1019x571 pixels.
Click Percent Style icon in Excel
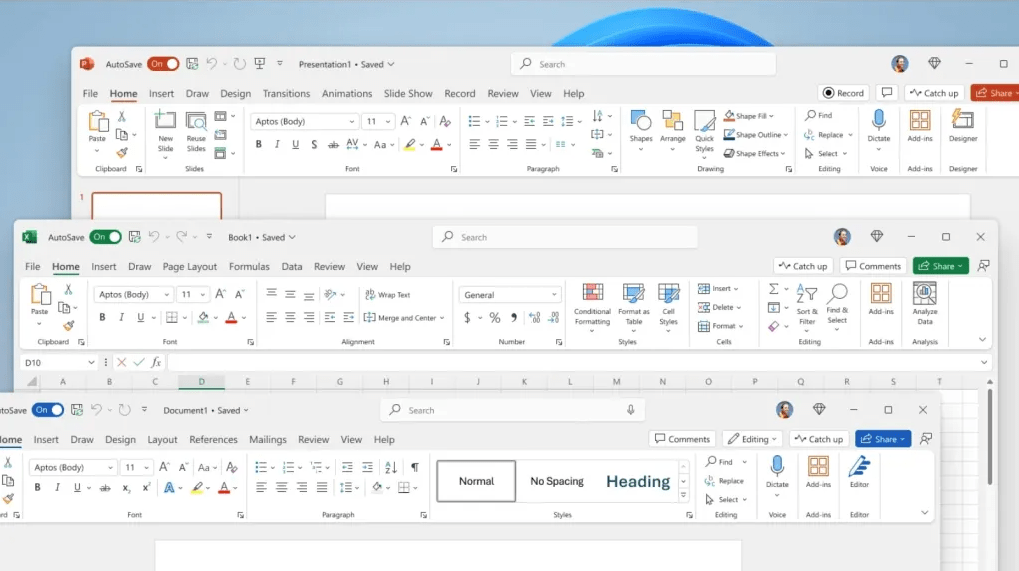click(495, 318)
